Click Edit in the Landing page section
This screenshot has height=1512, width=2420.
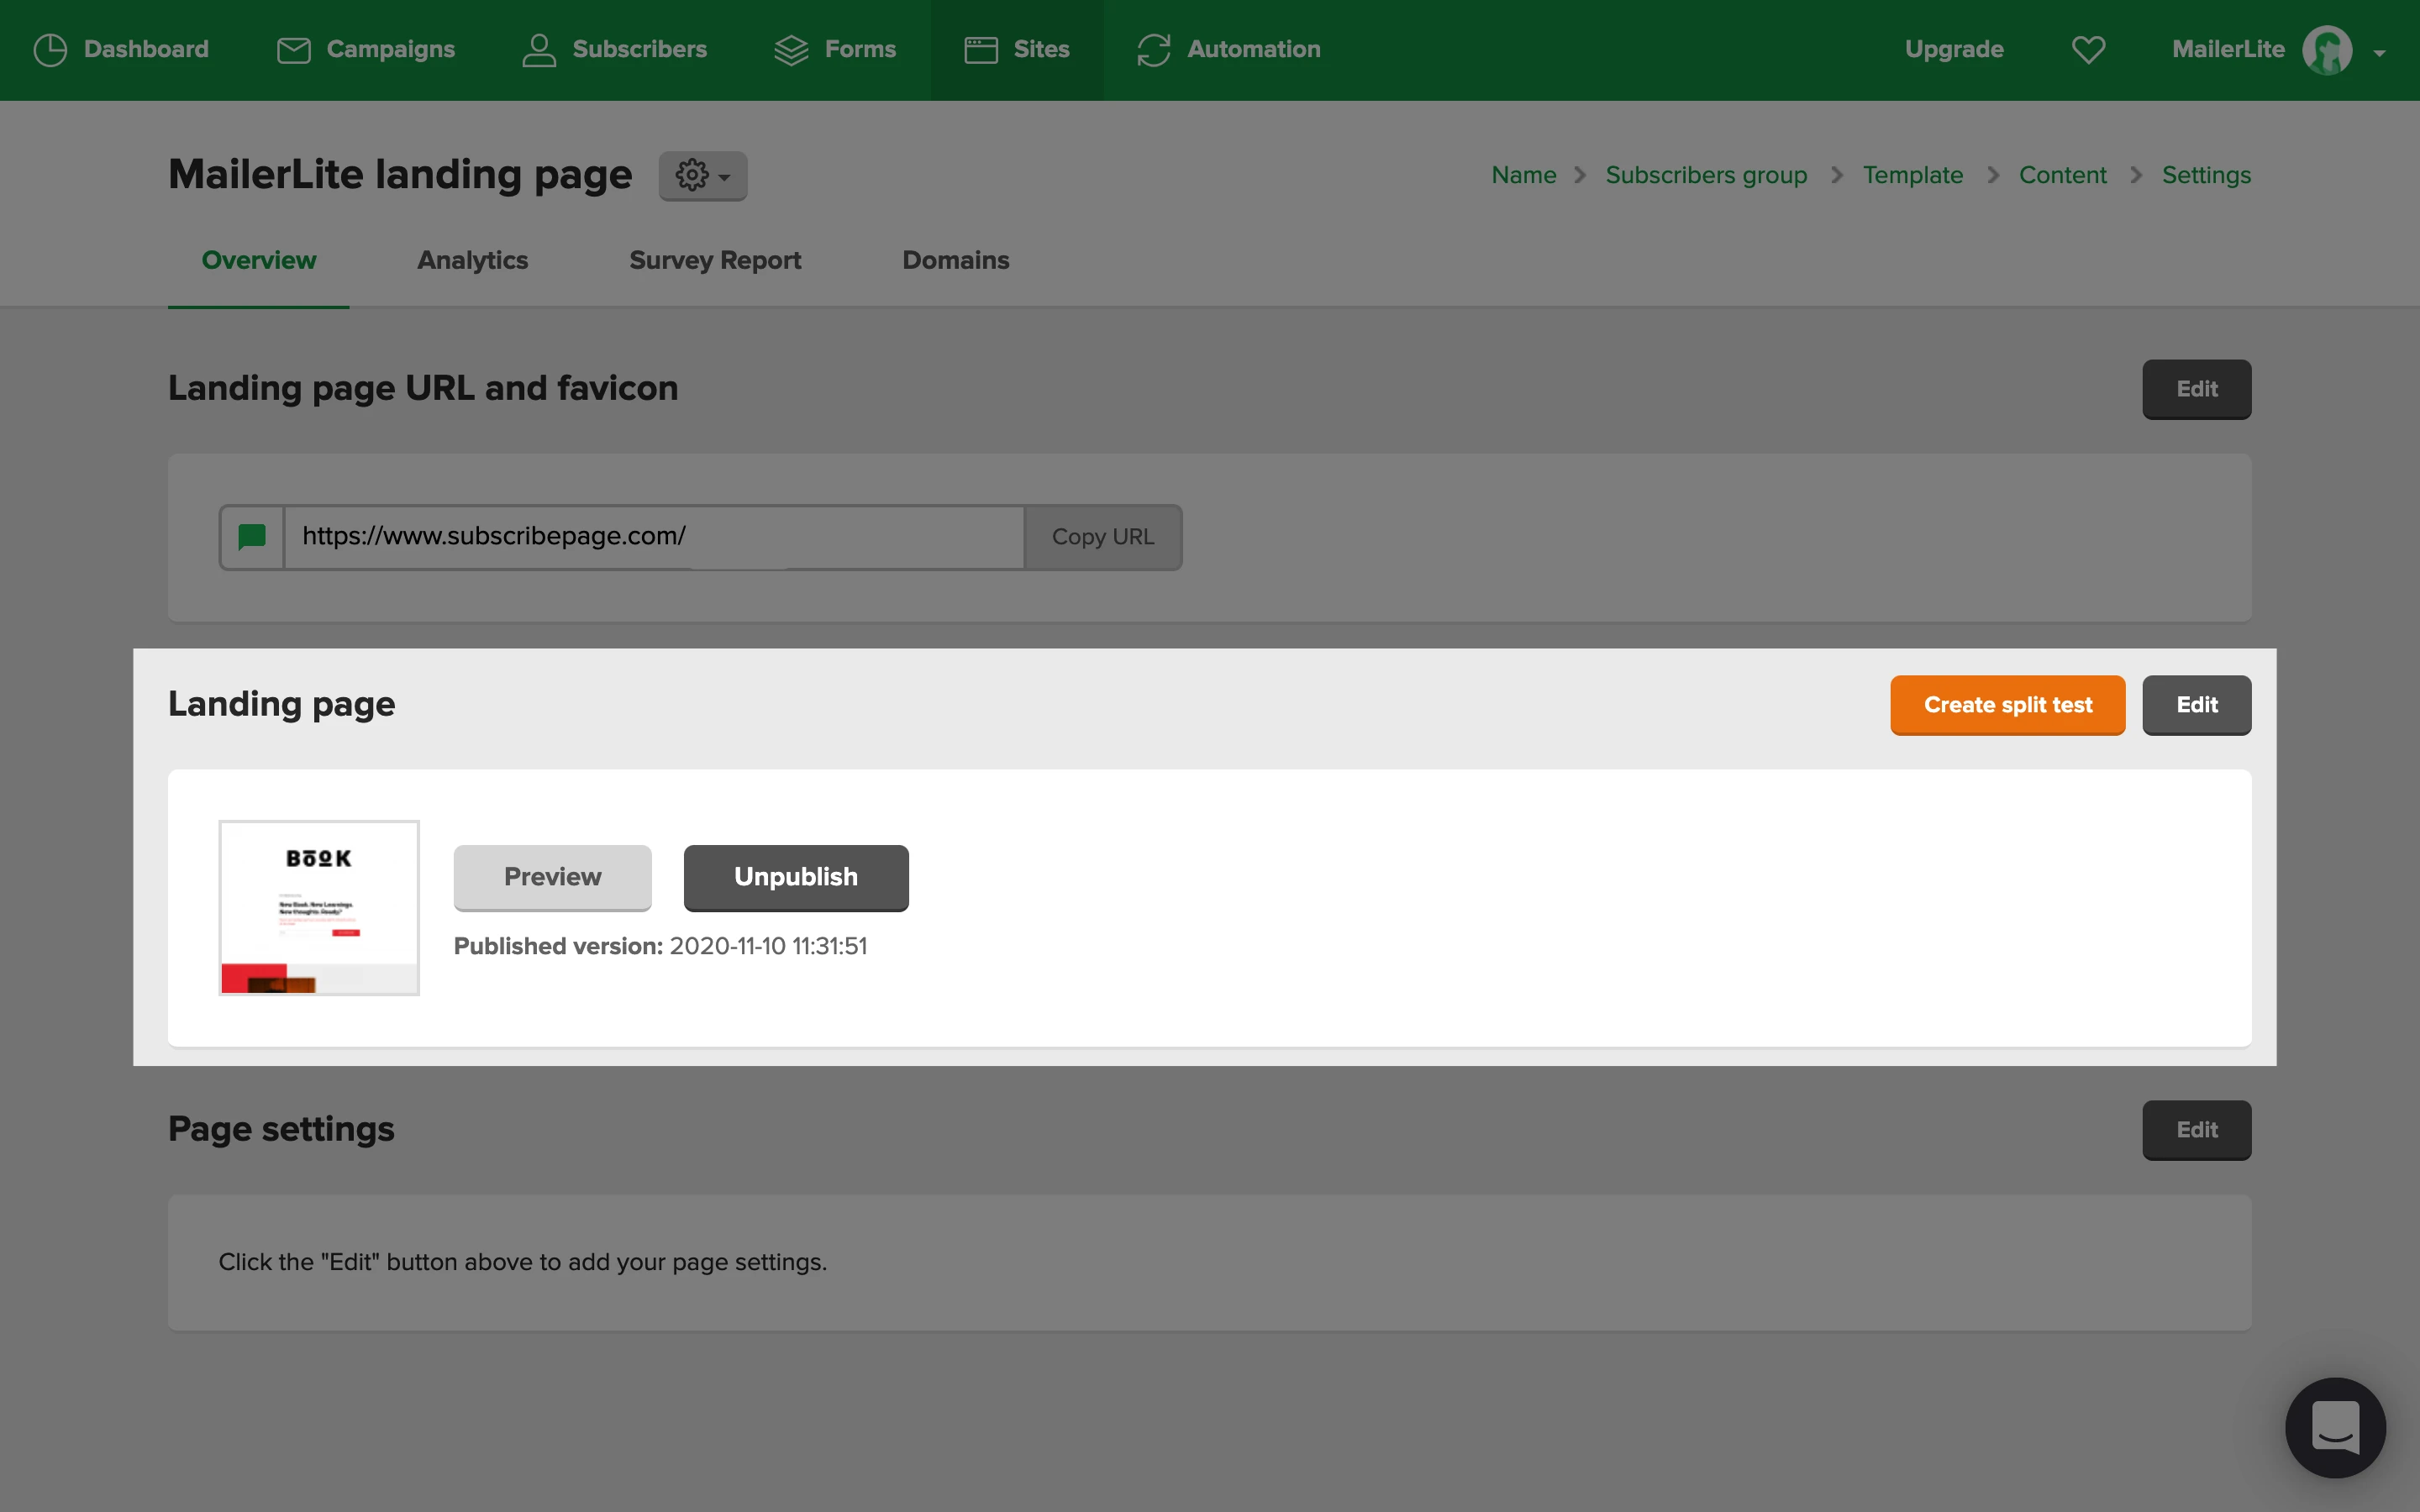tap(2196, 705)
